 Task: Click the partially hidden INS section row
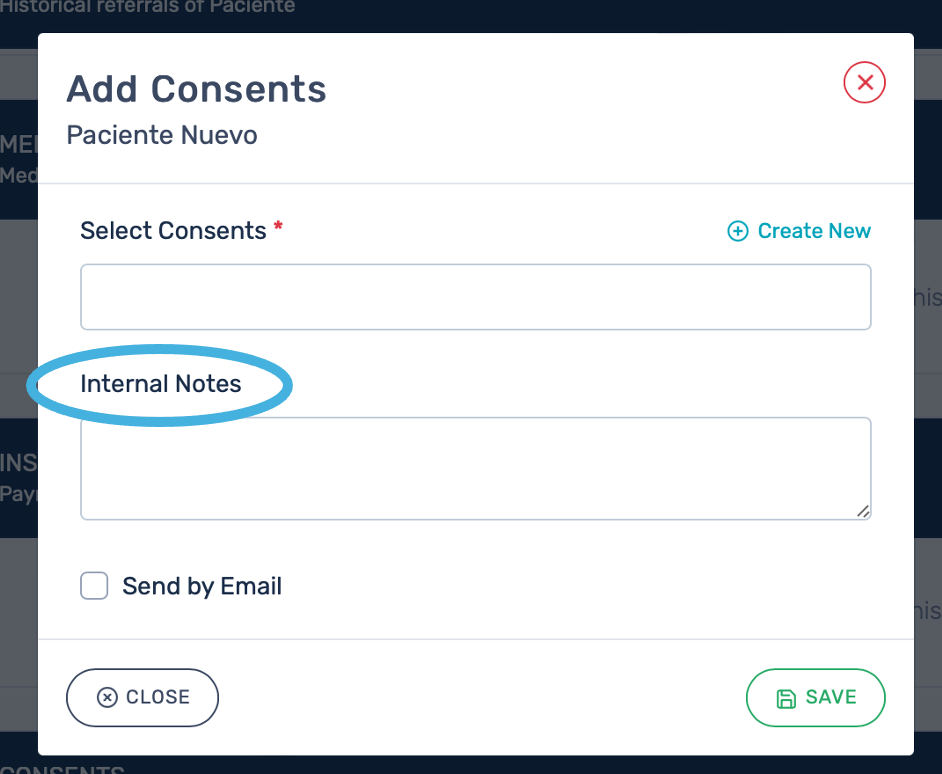(x=18, y=478)
